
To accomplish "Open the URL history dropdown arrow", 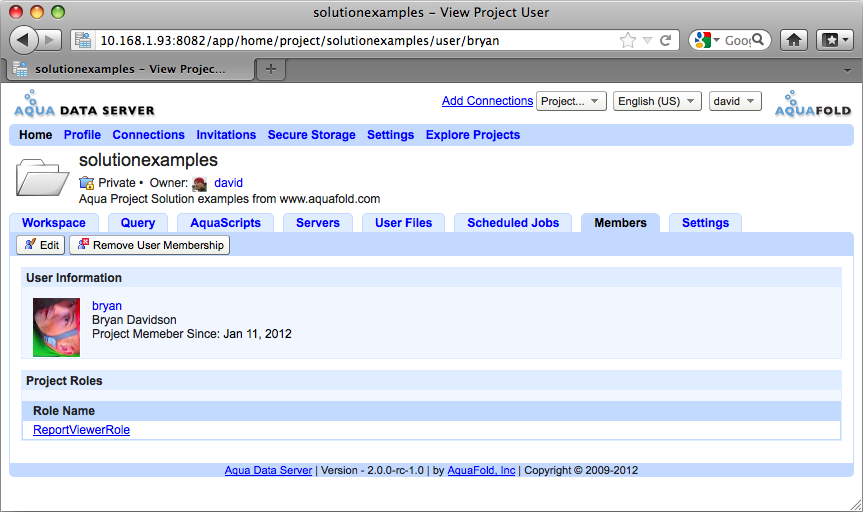I will pos(648,40).
